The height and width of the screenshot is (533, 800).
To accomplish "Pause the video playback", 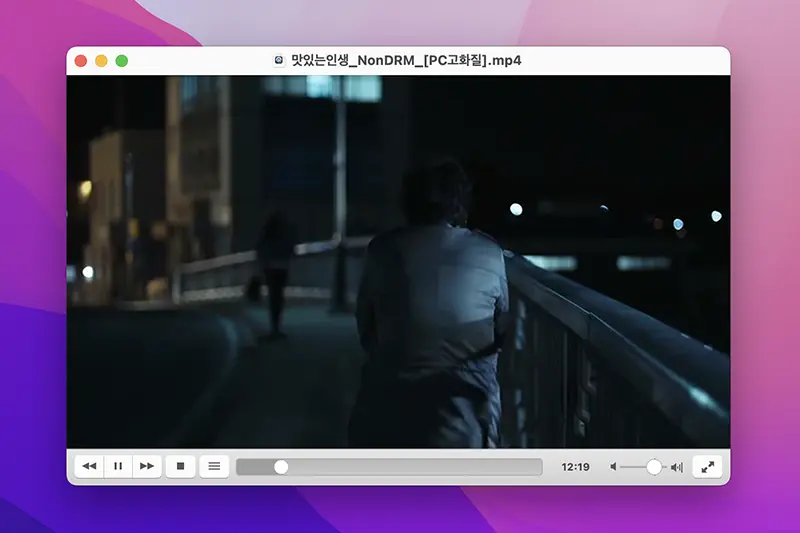I will click(118, 466).
